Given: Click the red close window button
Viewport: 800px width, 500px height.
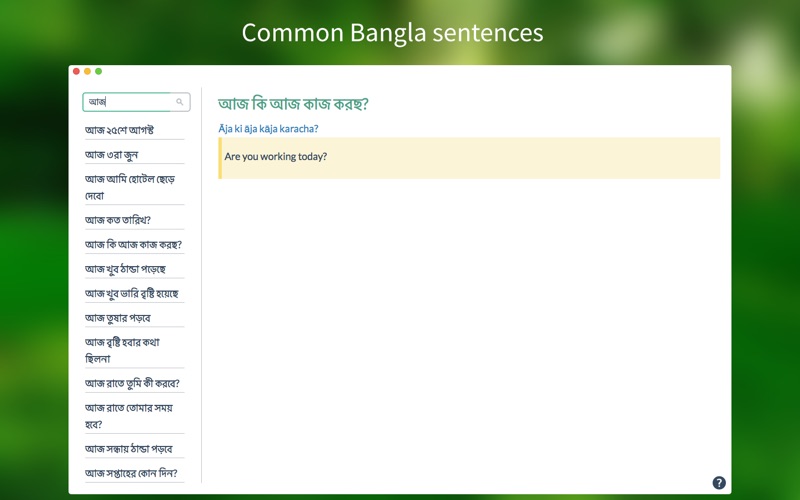Looking at the screenshot, I should 76,72.
